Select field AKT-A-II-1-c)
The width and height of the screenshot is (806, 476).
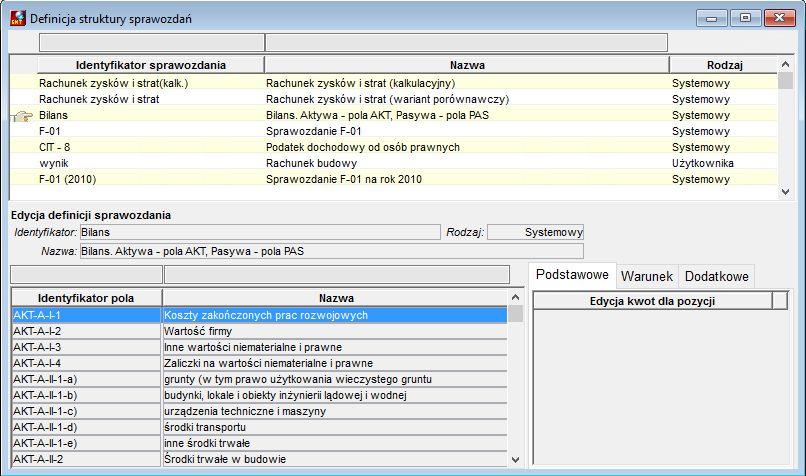tap(86, 411)
